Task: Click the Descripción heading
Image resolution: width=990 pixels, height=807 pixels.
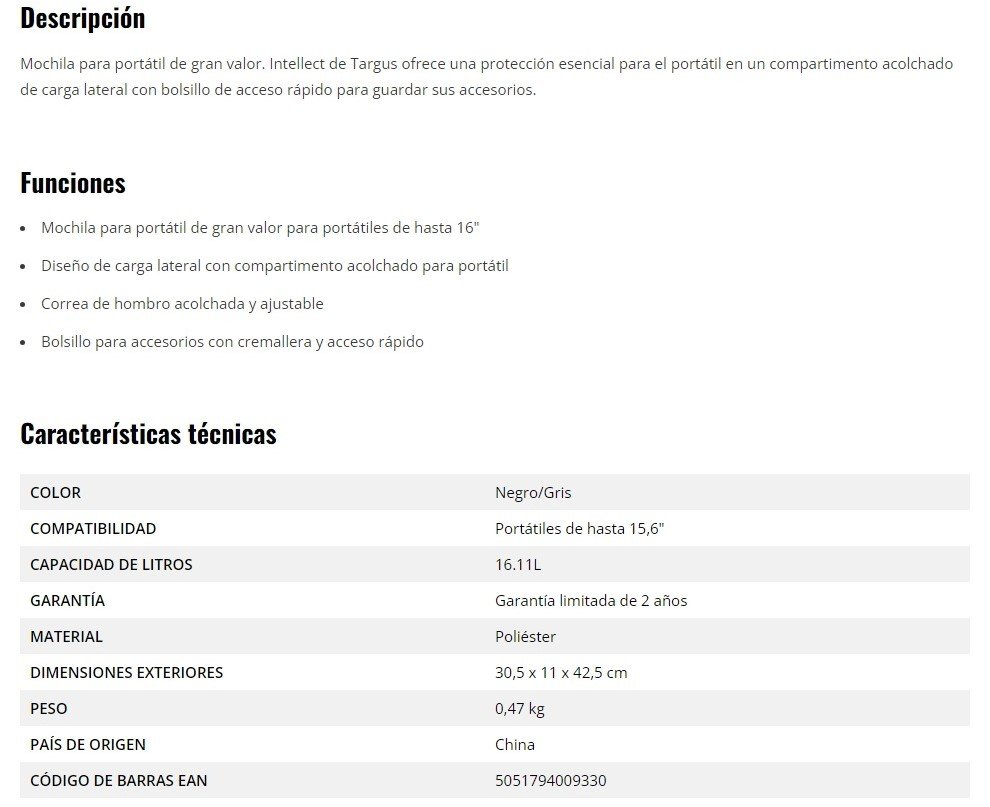Action: (82, 18)
